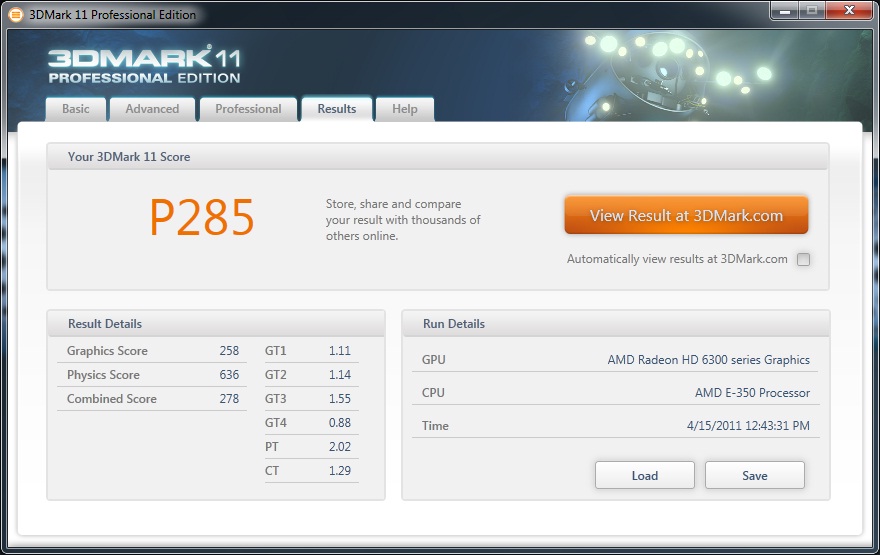Click the Time run details row
The image size is (880, 555).
coord(616,425)
